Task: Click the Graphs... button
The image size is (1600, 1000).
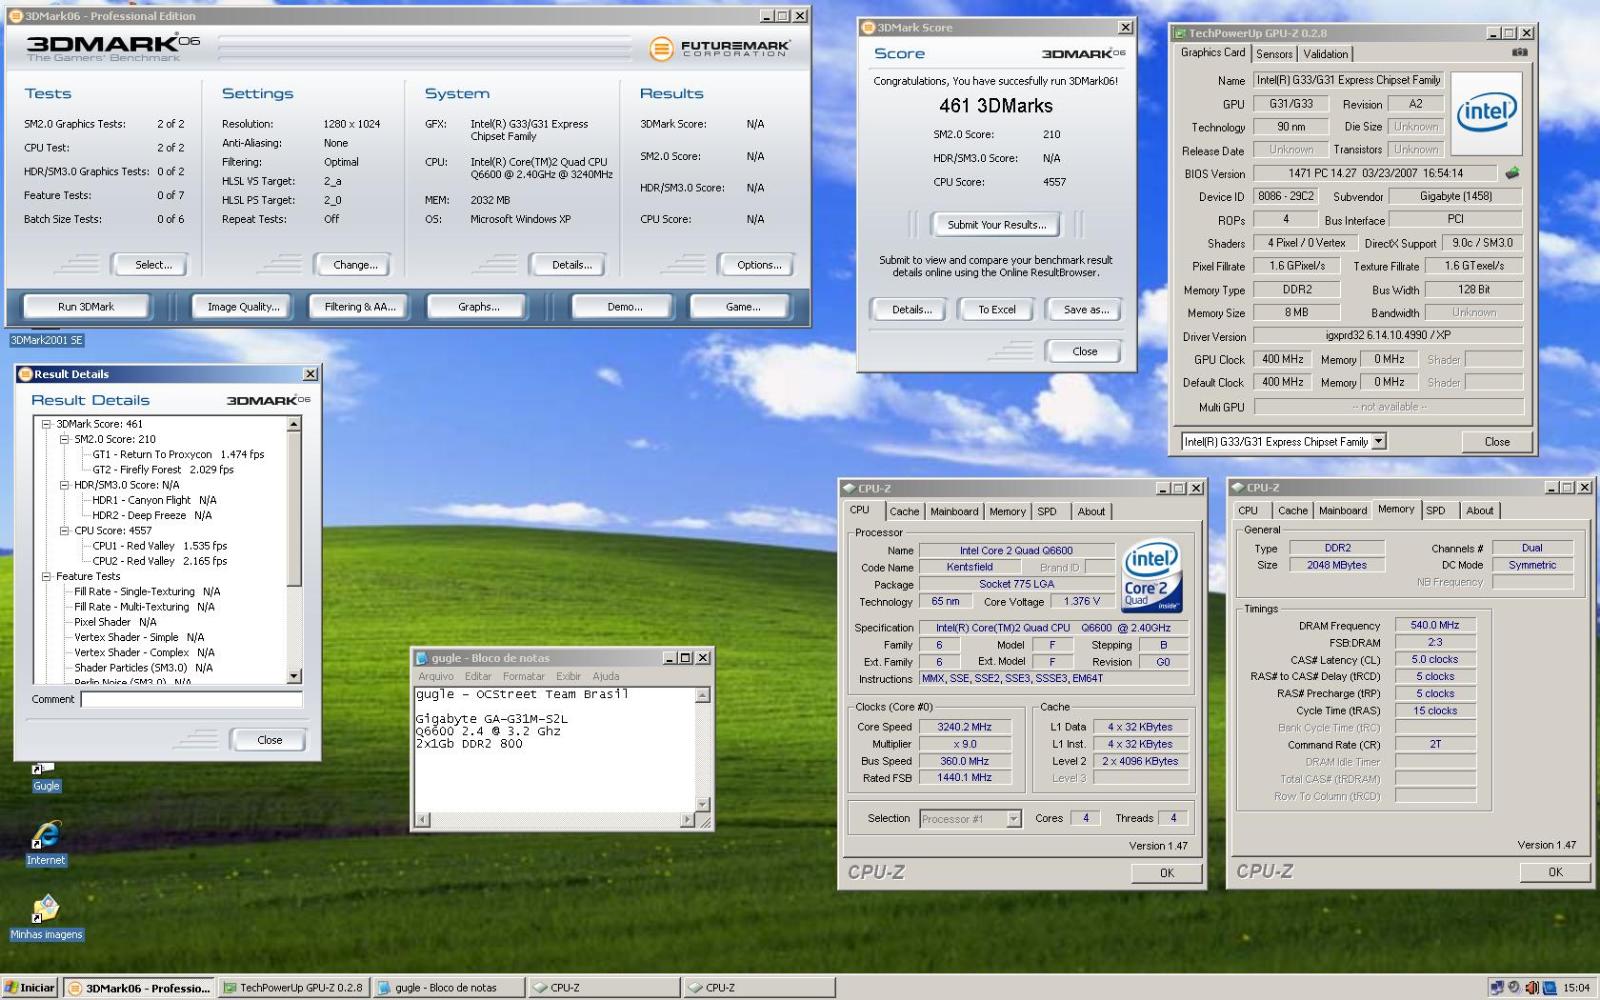Action: 479,307
